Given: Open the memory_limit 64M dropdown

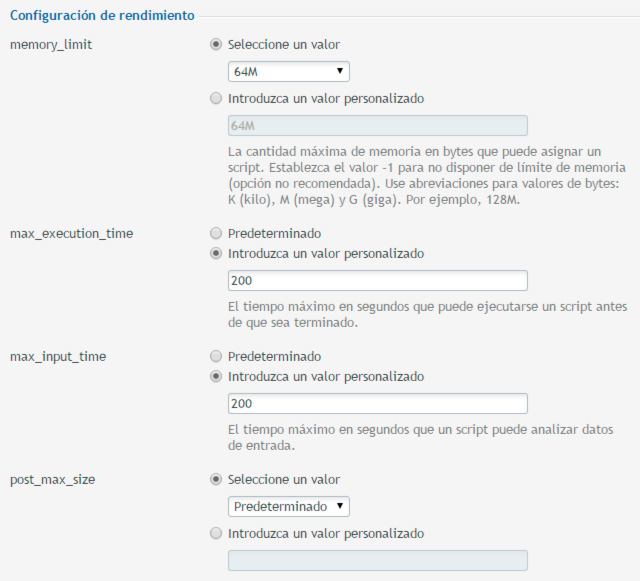Looking at the screenshot, I should (289, 71).
